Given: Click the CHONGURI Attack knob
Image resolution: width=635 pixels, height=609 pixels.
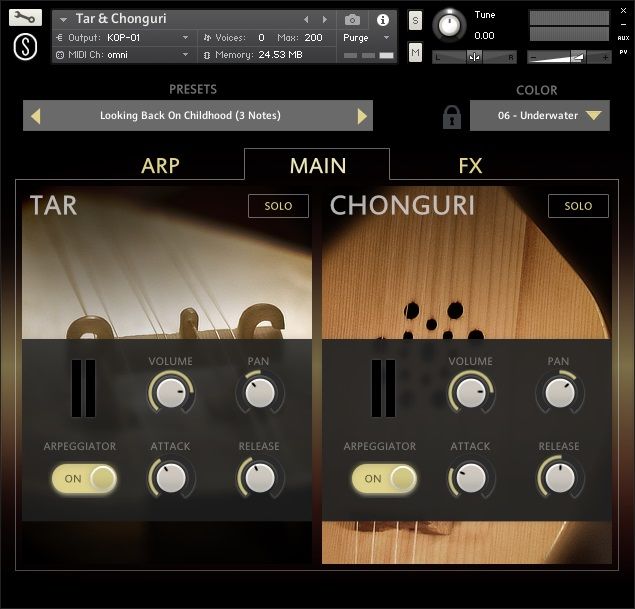Looking at the screenshot, I should click(x=470, y=477).
